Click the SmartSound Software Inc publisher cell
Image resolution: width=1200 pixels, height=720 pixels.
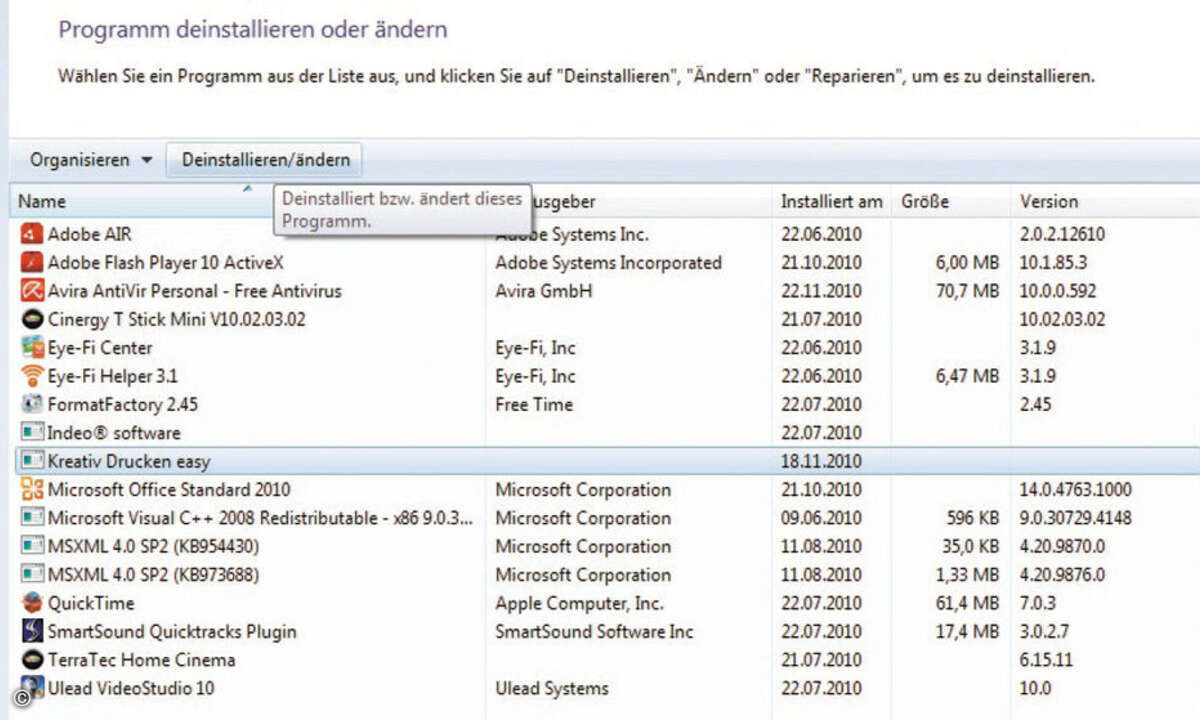[594, 631]
